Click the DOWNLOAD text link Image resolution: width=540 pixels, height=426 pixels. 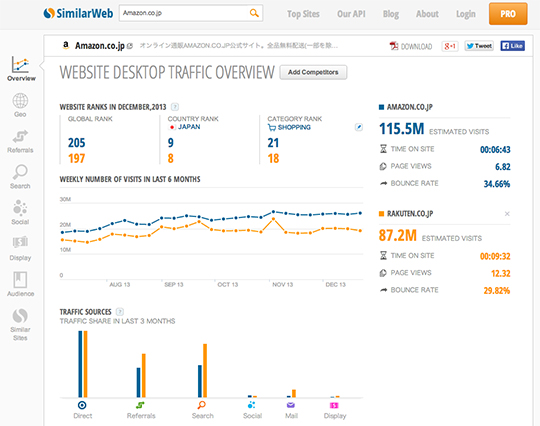click(x=416, y=46)
